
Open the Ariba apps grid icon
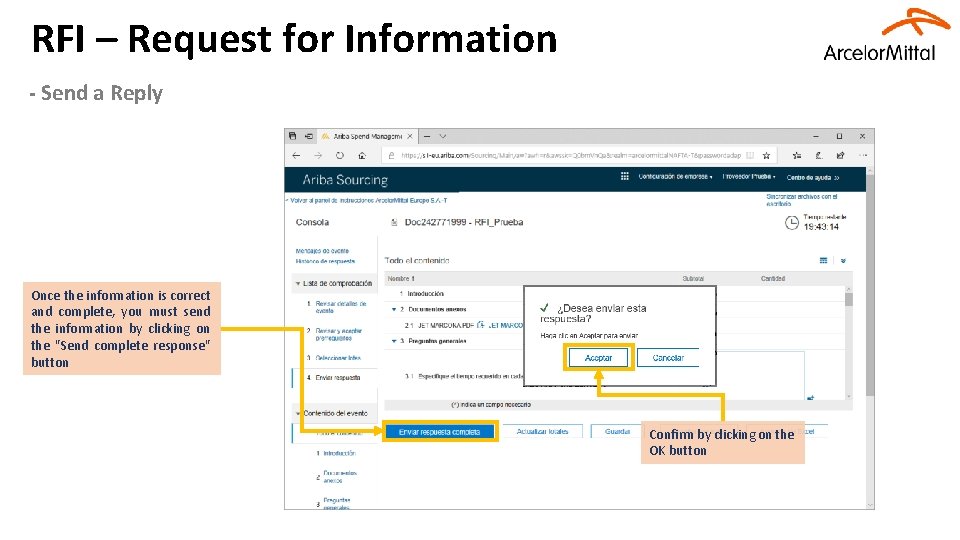[624, 176]
